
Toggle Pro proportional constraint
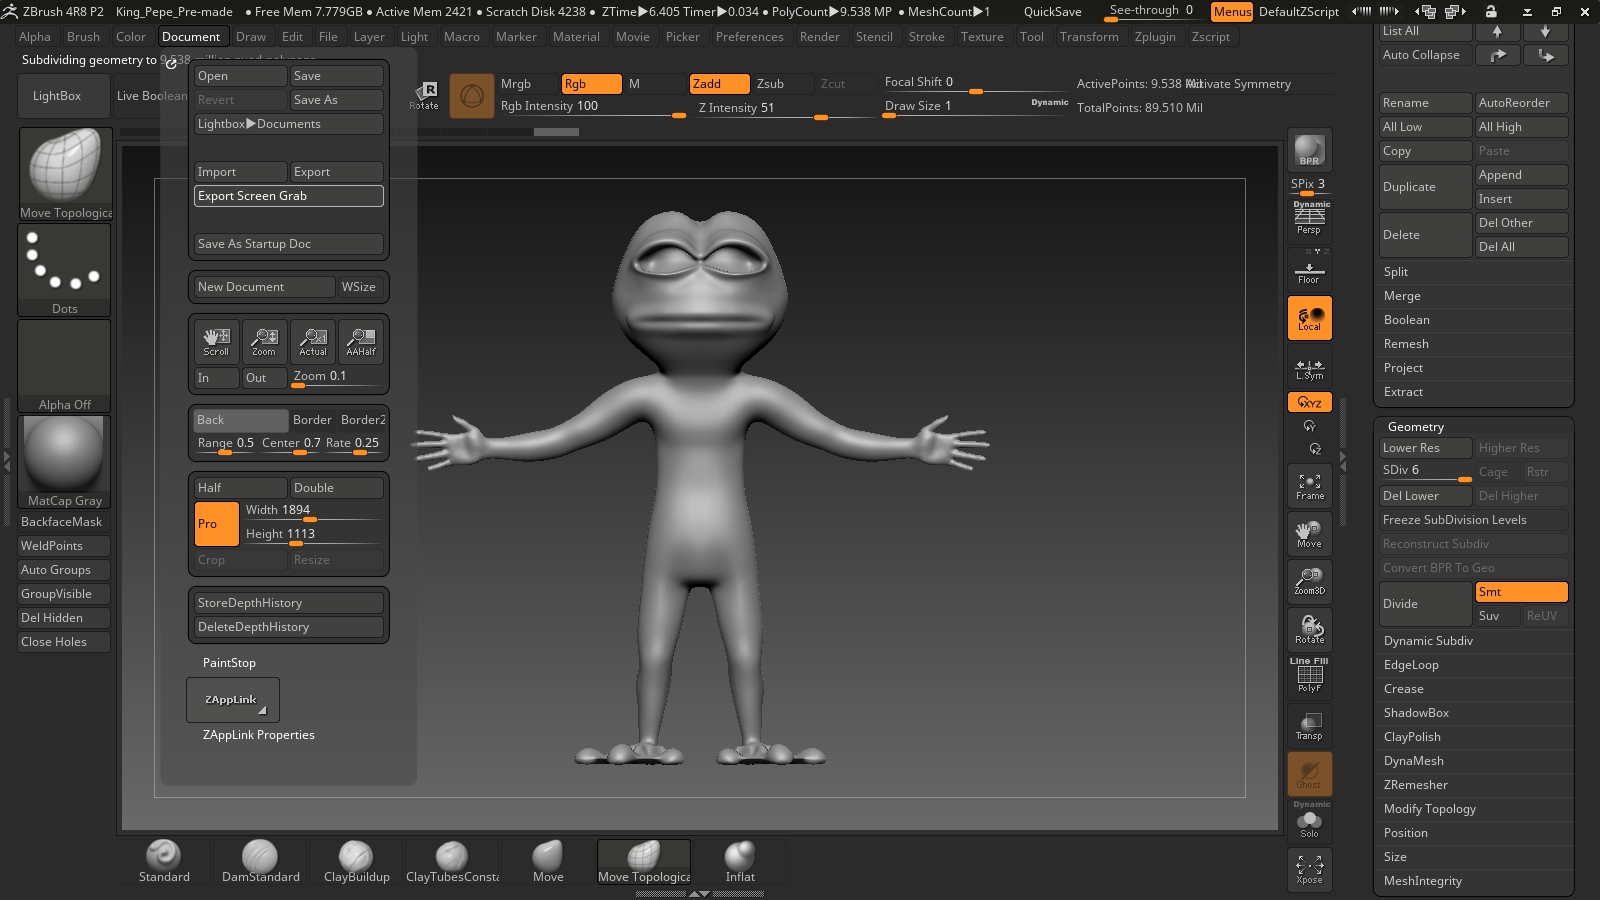point(216,524)
